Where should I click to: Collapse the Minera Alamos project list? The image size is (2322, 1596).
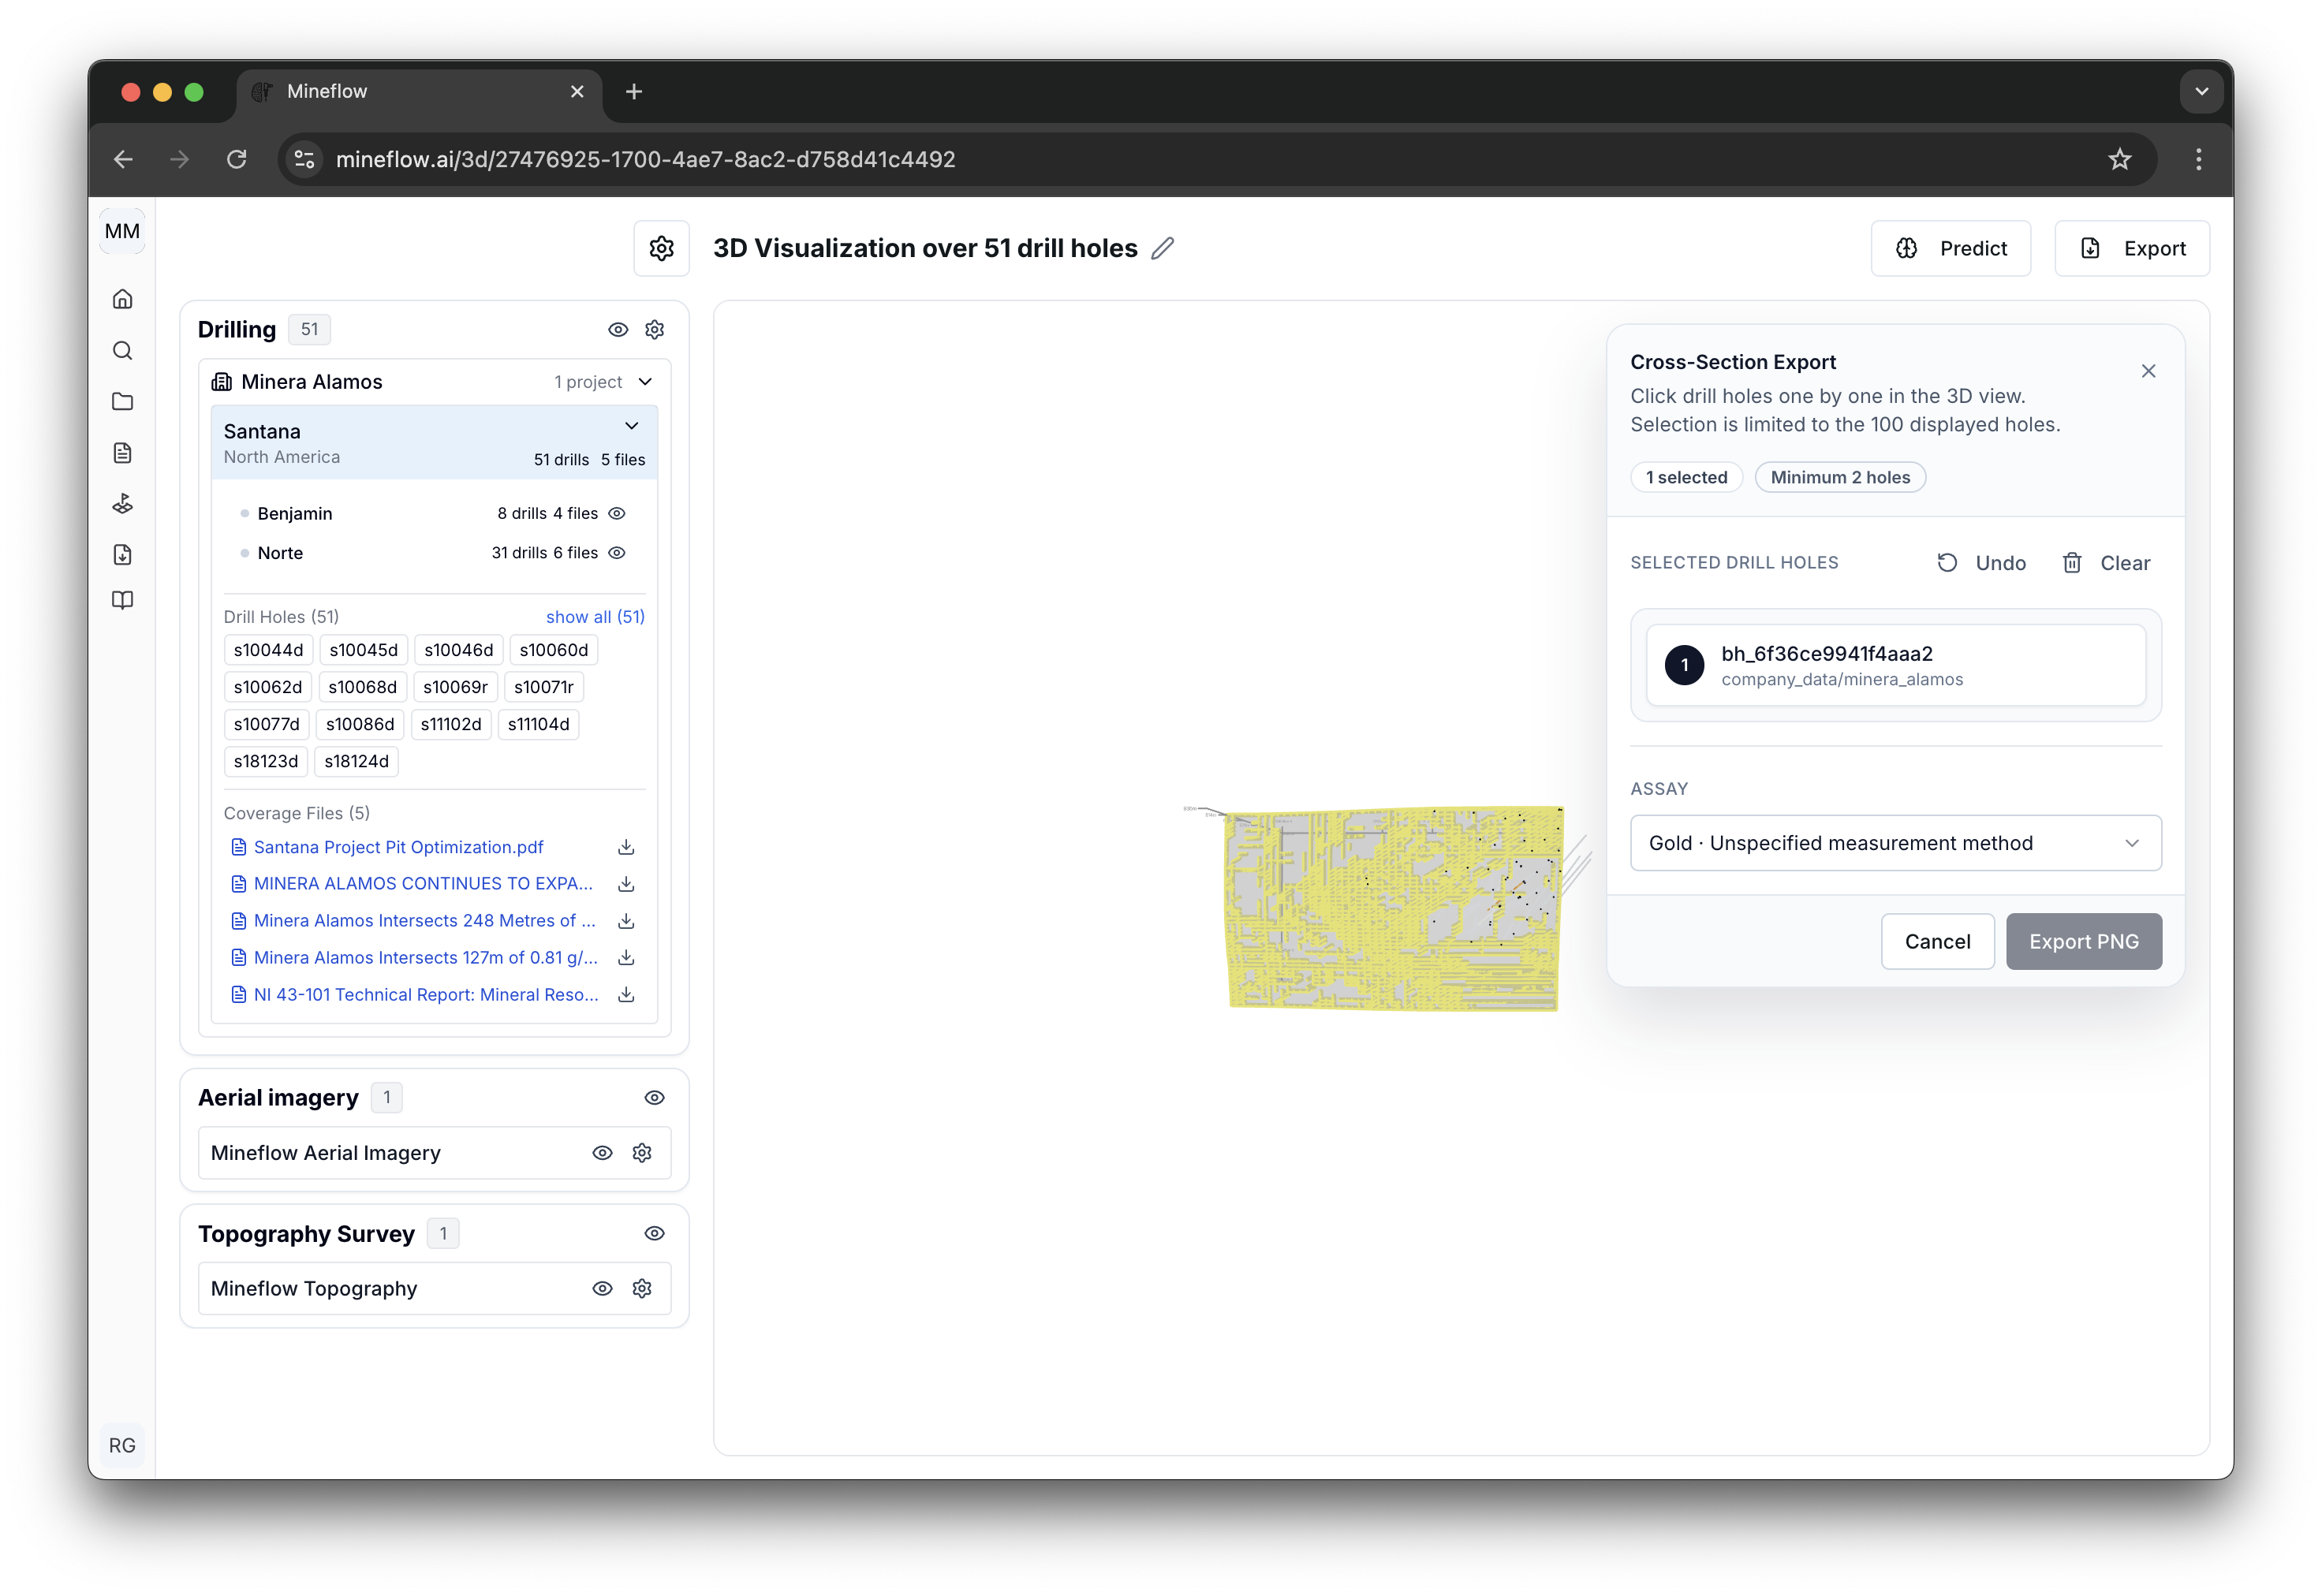point(645,381)
